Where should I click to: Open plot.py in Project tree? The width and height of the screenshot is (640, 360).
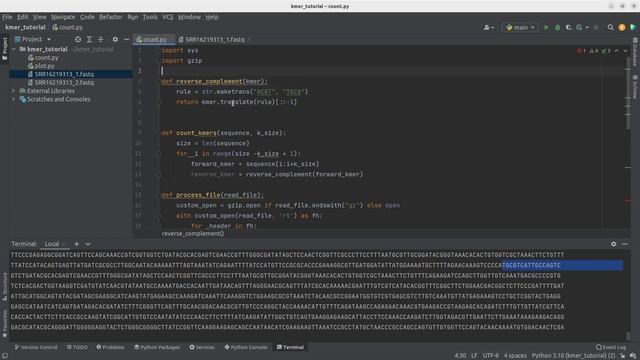pyautogui.click(x=44, y=66)
